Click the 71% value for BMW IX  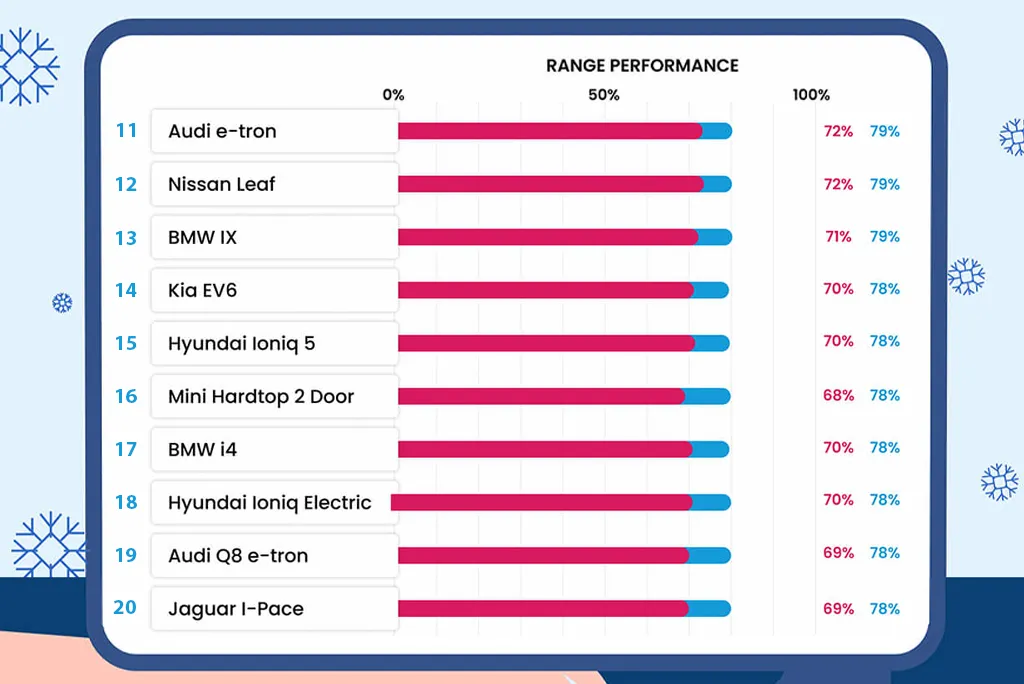(838, 237)
